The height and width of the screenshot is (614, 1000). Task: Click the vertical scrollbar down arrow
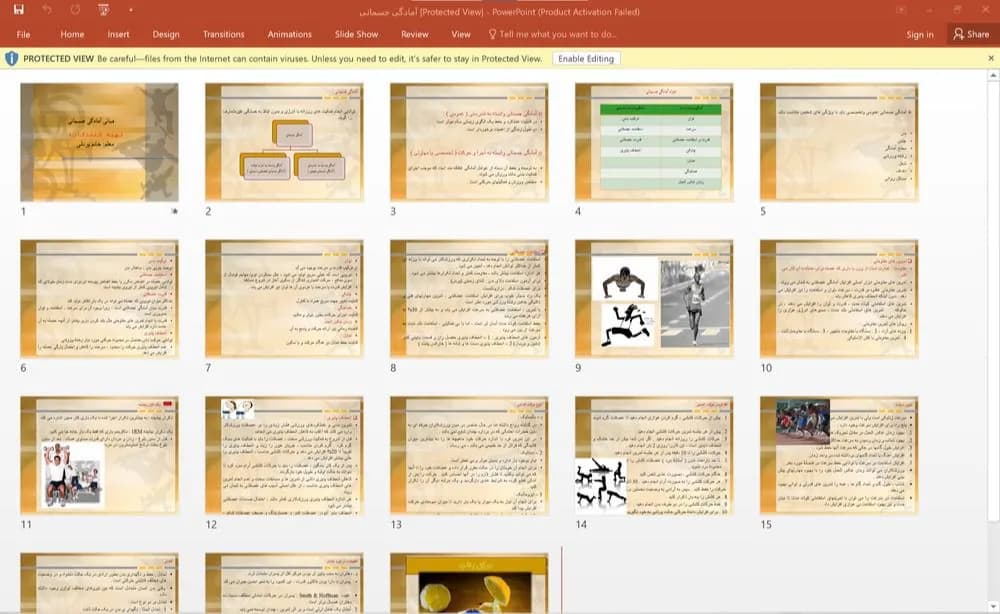(993, 606)
